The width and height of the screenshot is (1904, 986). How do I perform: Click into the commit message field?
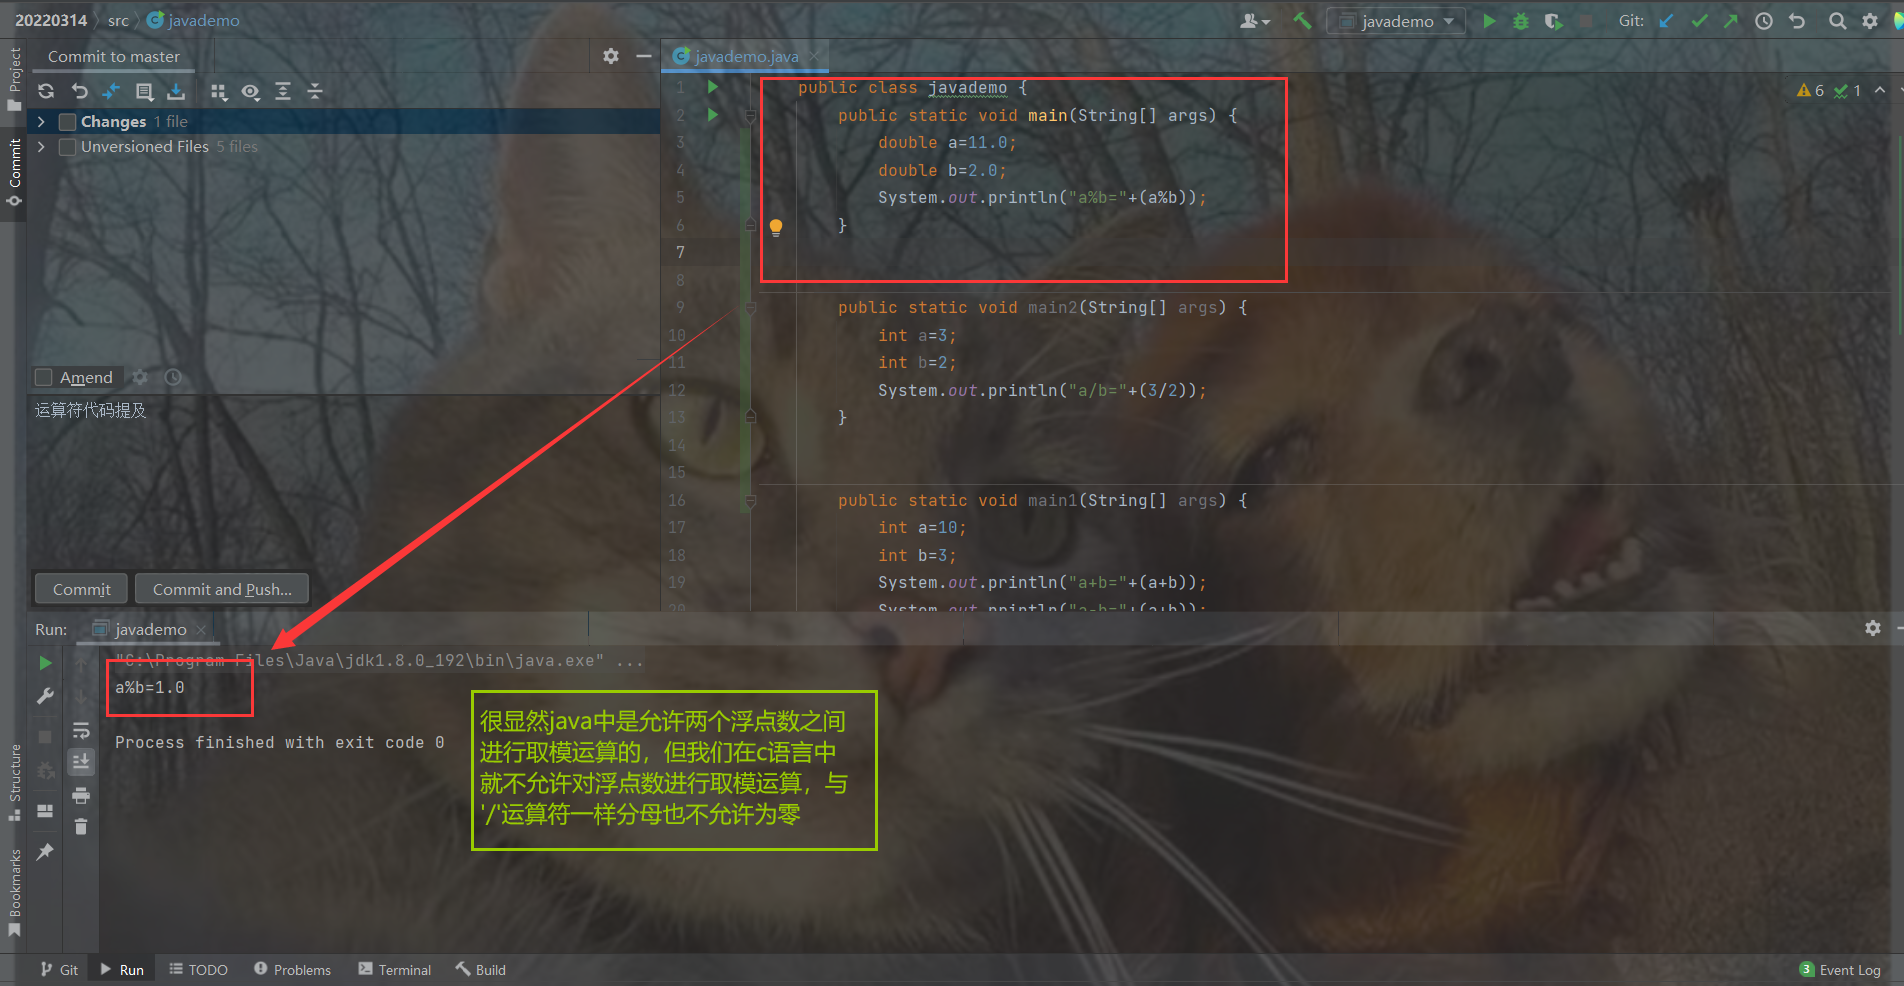tap(343, 480)
